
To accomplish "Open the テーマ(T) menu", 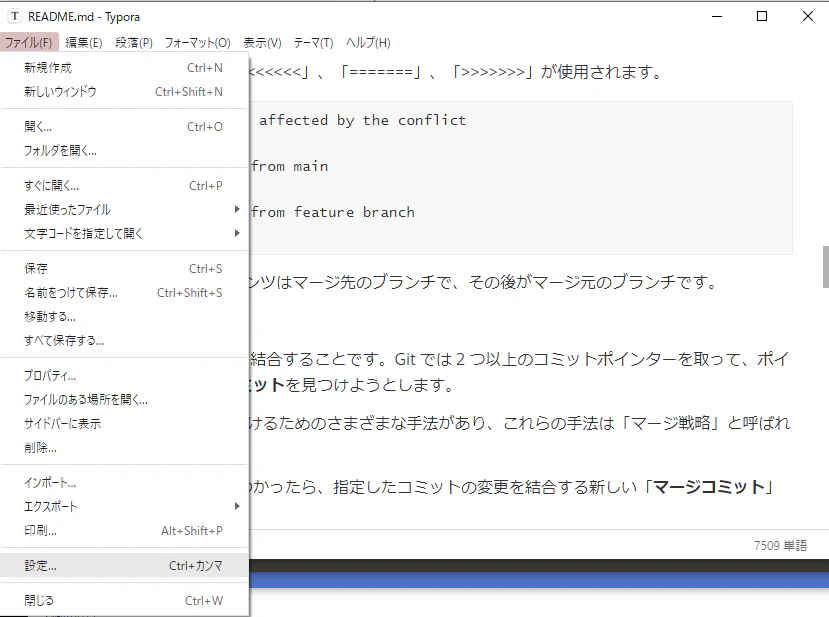I will click(314, 42).
